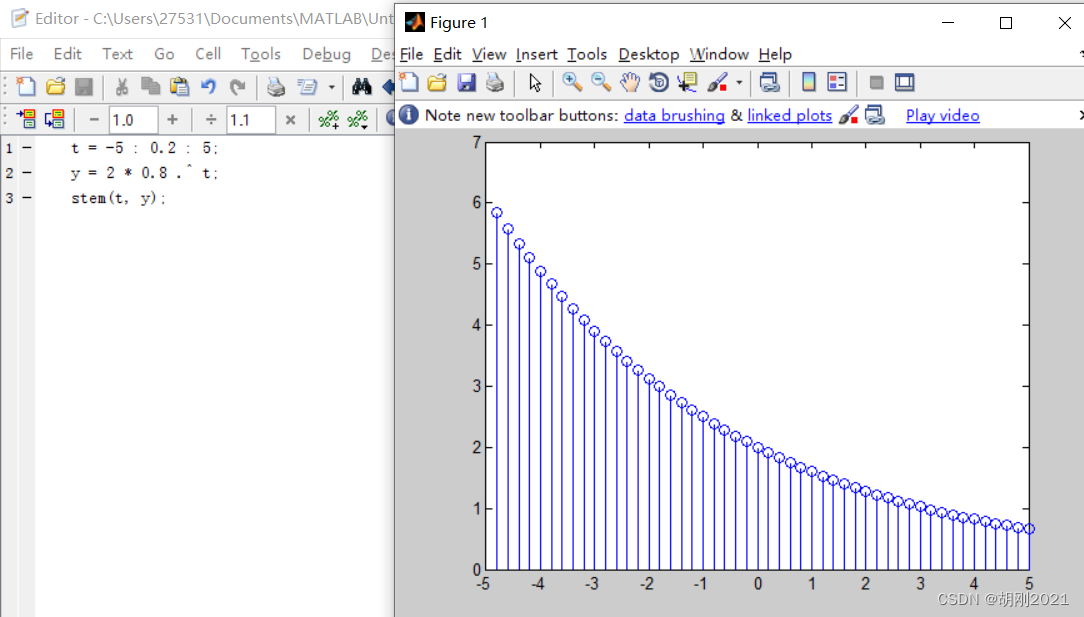
Task: Click Hide Plot Tools icon
Action: 876,82
